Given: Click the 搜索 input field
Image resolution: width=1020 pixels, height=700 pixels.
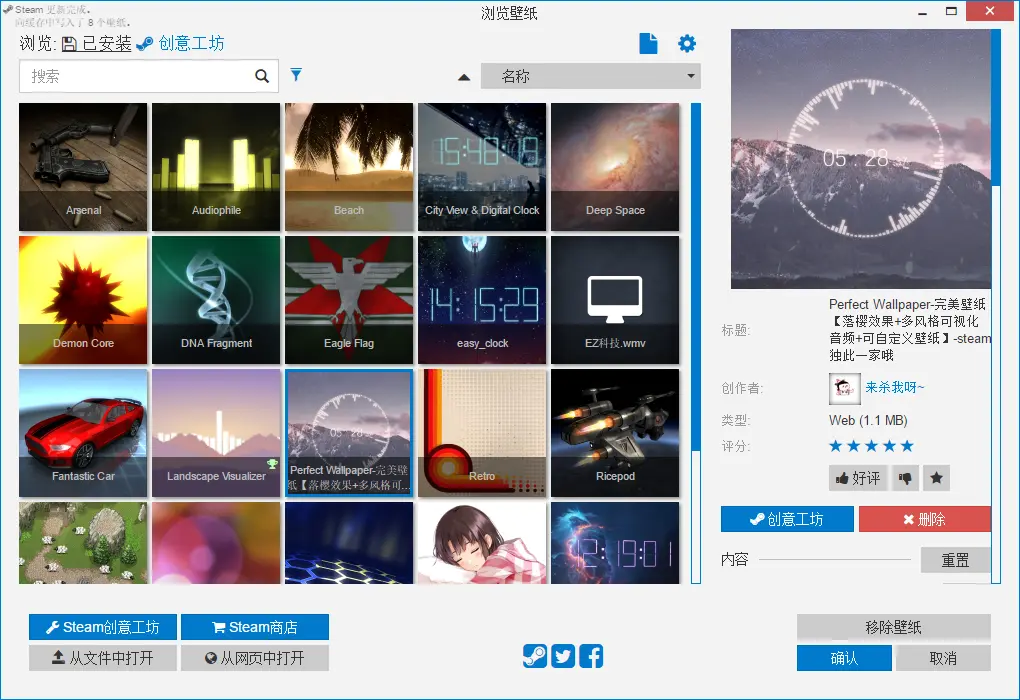Looking at the screenshot, I should coord(149,76).
